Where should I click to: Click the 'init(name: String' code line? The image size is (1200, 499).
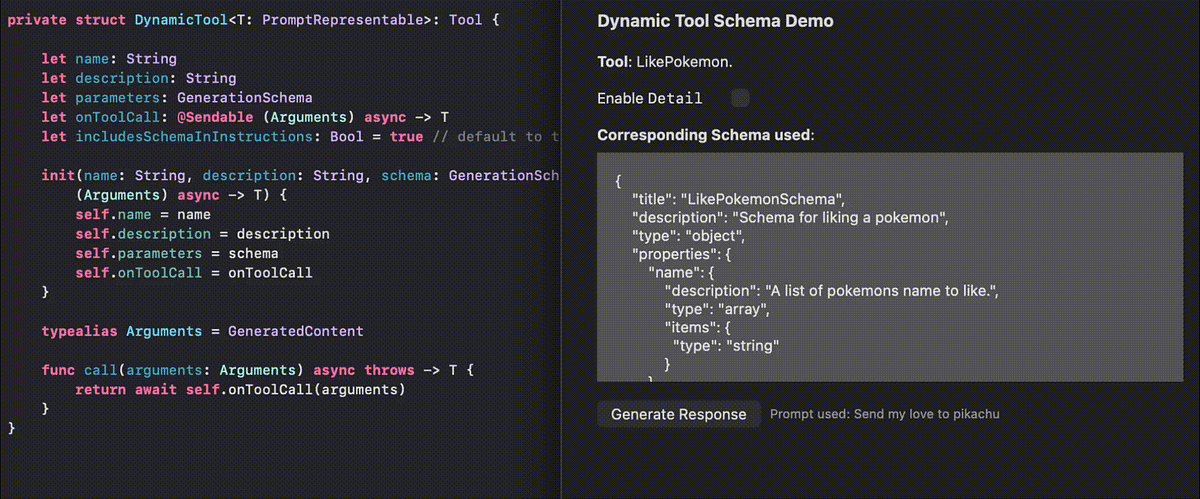coord(300,175)
